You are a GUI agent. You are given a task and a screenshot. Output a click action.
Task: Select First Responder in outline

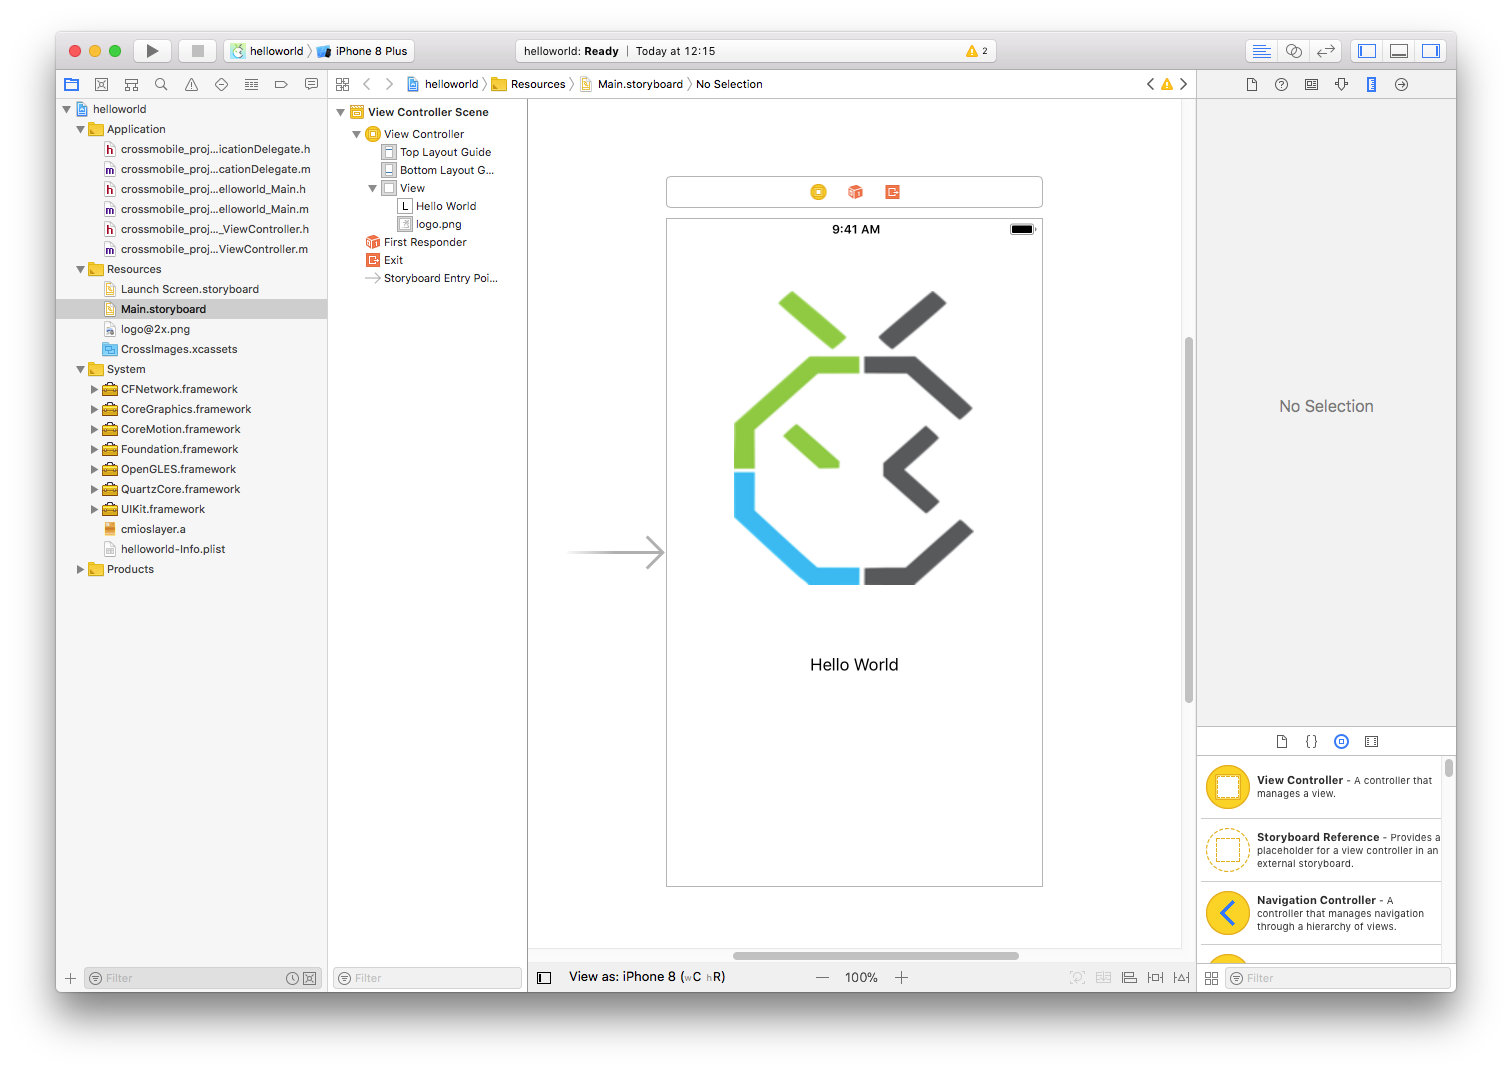pos(425,242)
